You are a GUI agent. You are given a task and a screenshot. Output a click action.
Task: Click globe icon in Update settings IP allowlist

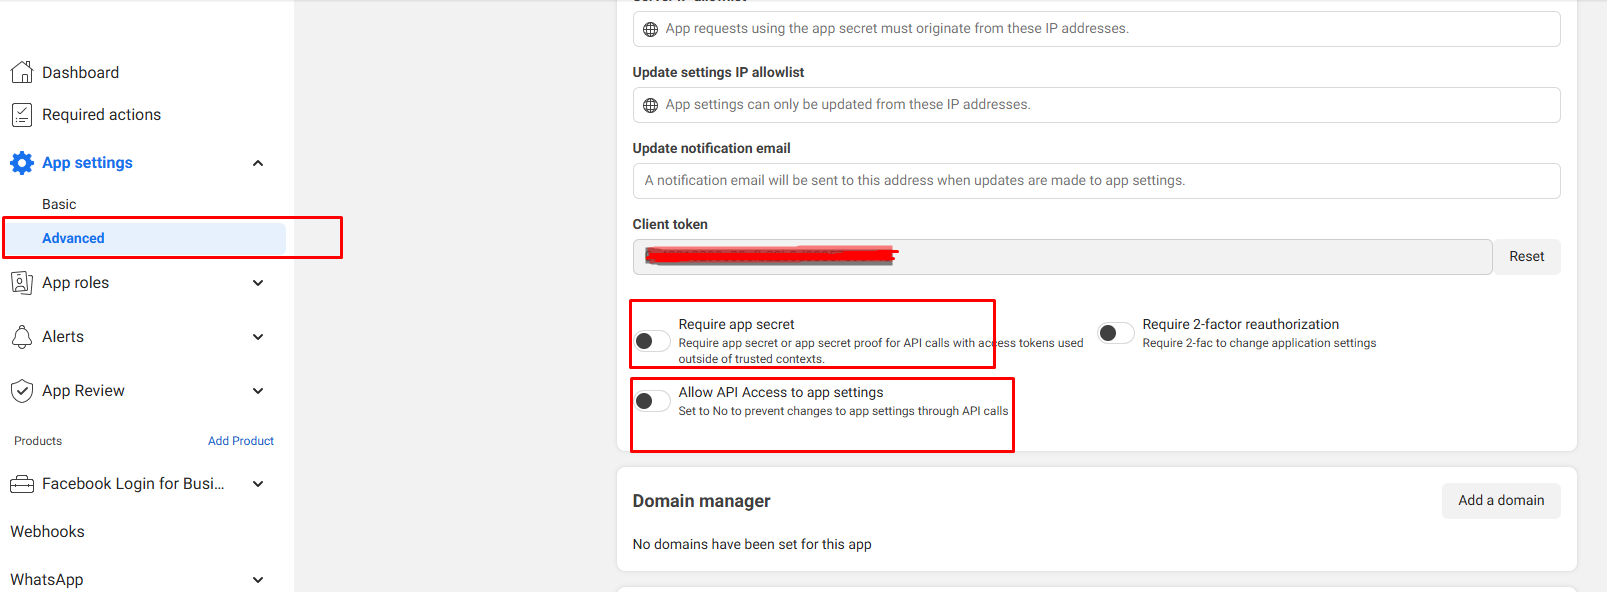point(650,105)
